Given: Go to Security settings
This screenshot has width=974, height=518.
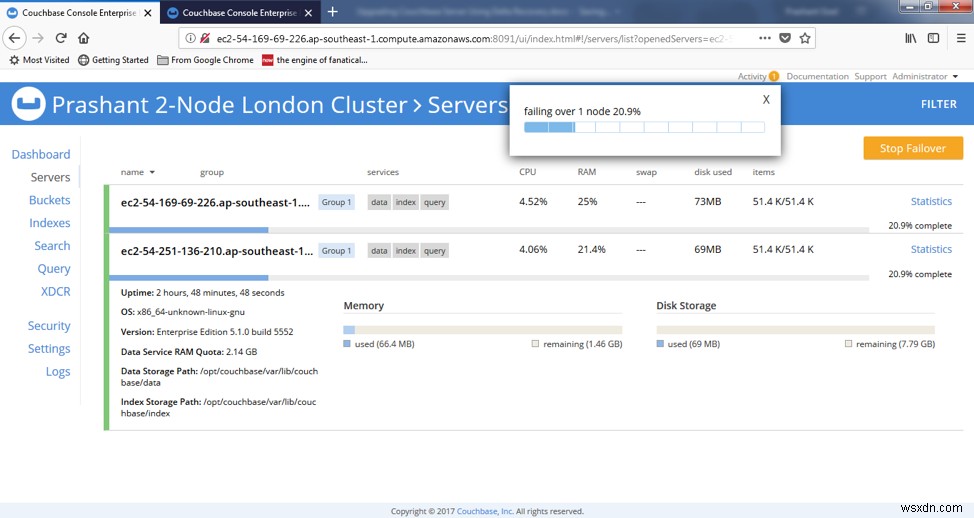Looking at the screenshot, I should pos(49,325).
